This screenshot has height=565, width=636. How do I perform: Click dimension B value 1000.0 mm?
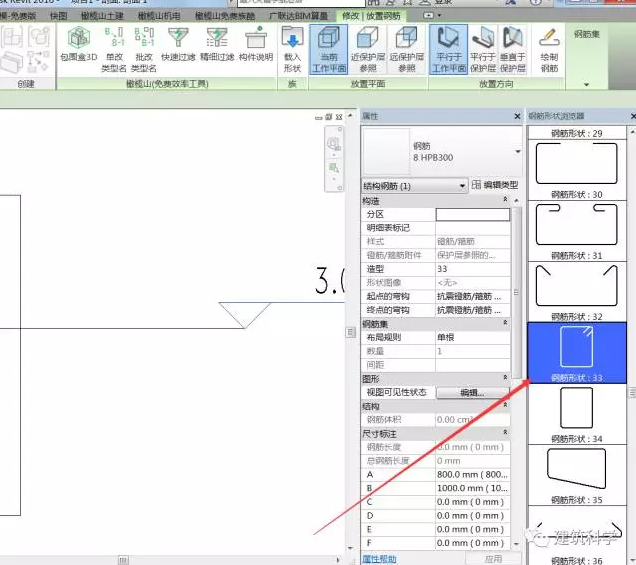(x=473, y=488)
